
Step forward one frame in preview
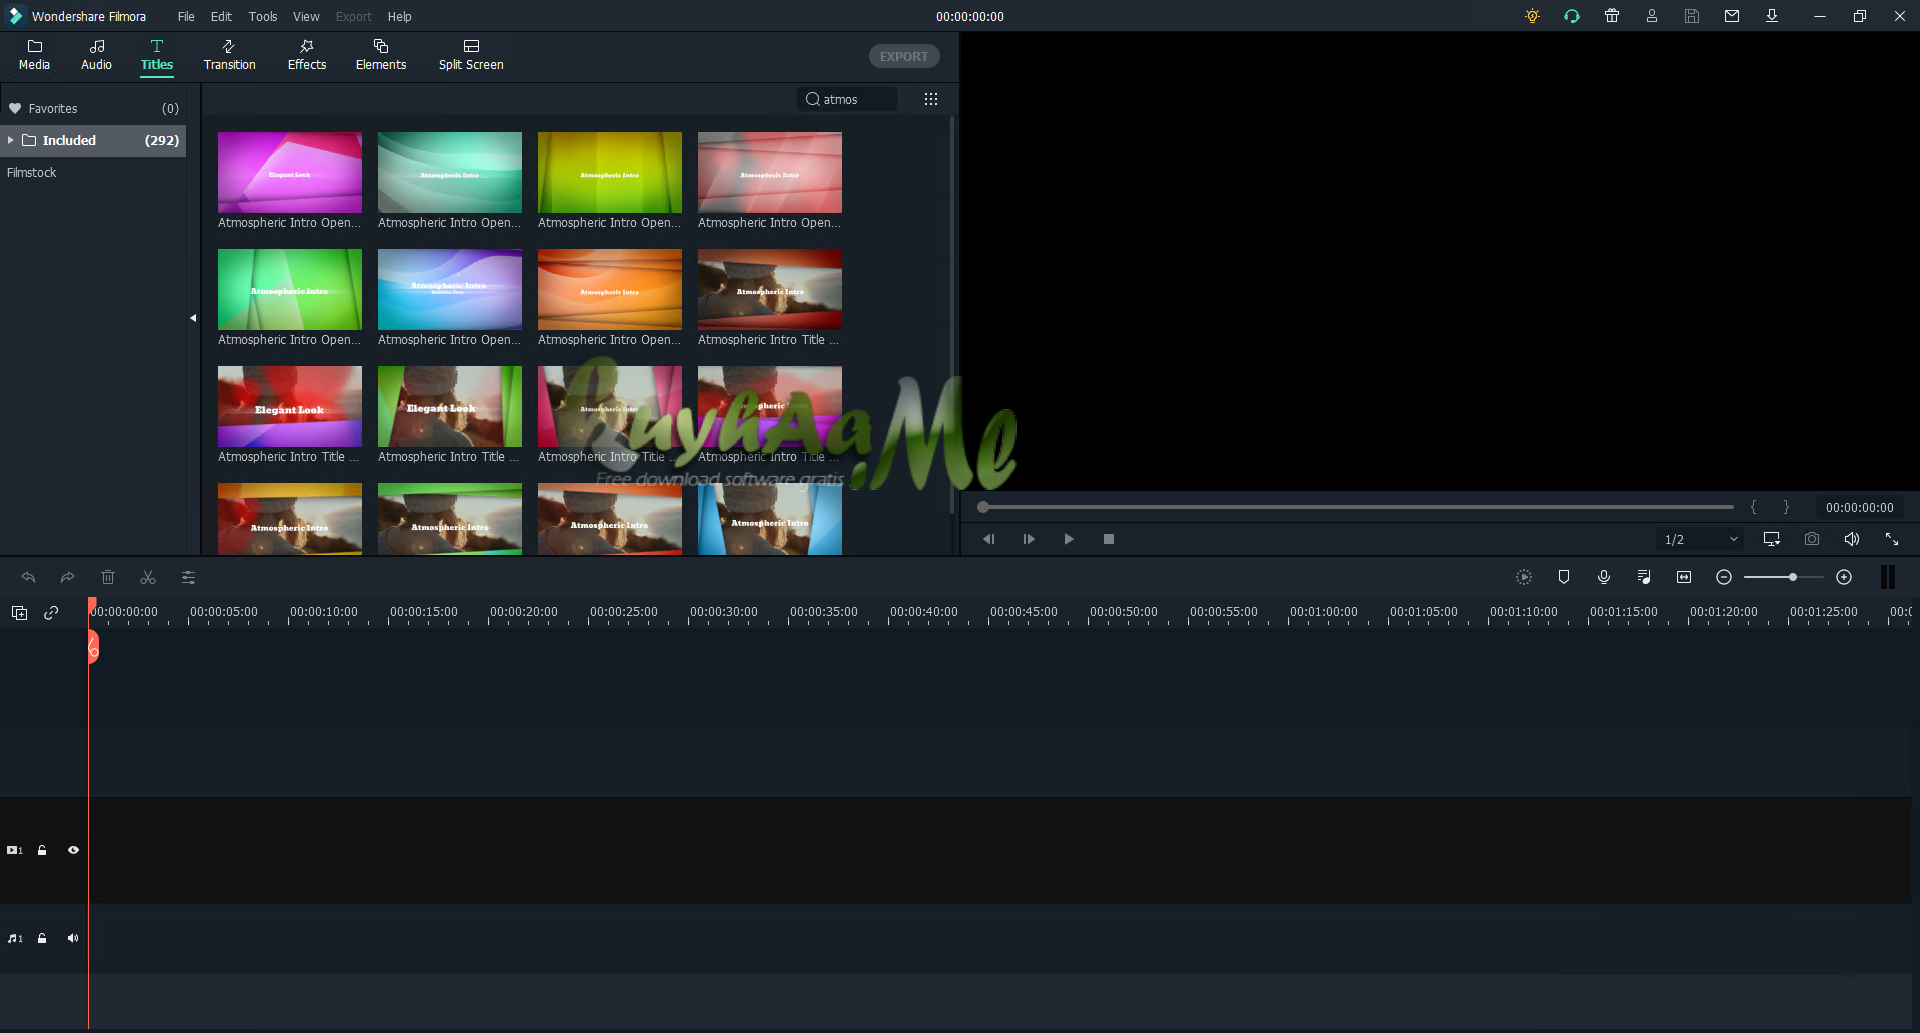tap(1029, 539)
